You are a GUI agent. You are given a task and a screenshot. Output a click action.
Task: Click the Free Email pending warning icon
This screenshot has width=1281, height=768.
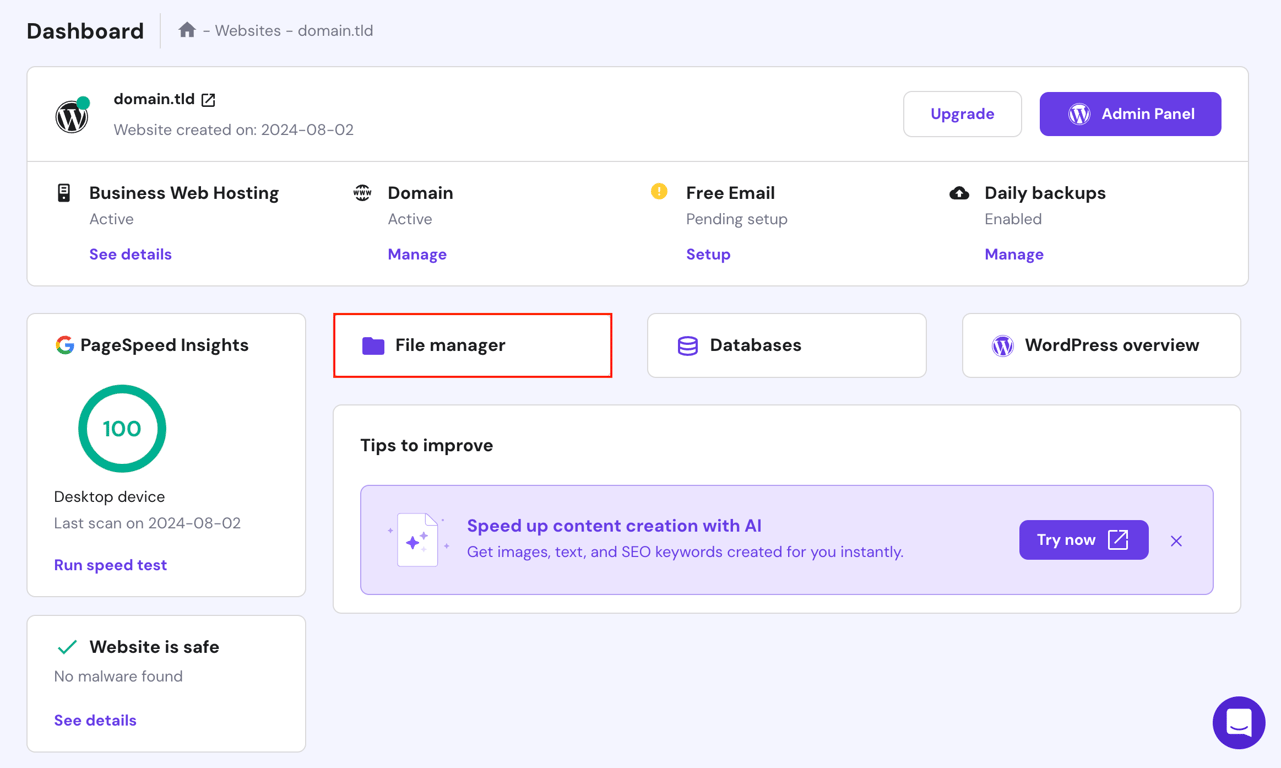pyautogui.click(x=660, y=192)
